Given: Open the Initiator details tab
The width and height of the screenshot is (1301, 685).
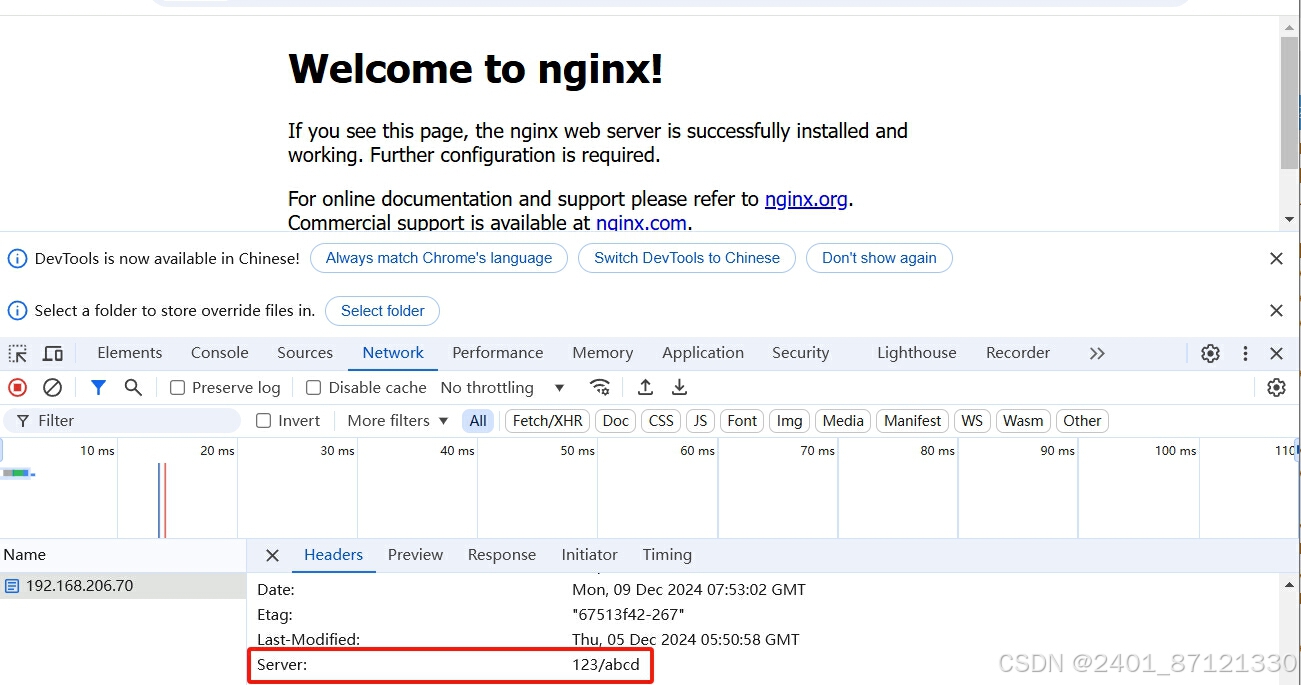Looking at the screenshot, I should (x=589, y=555).
